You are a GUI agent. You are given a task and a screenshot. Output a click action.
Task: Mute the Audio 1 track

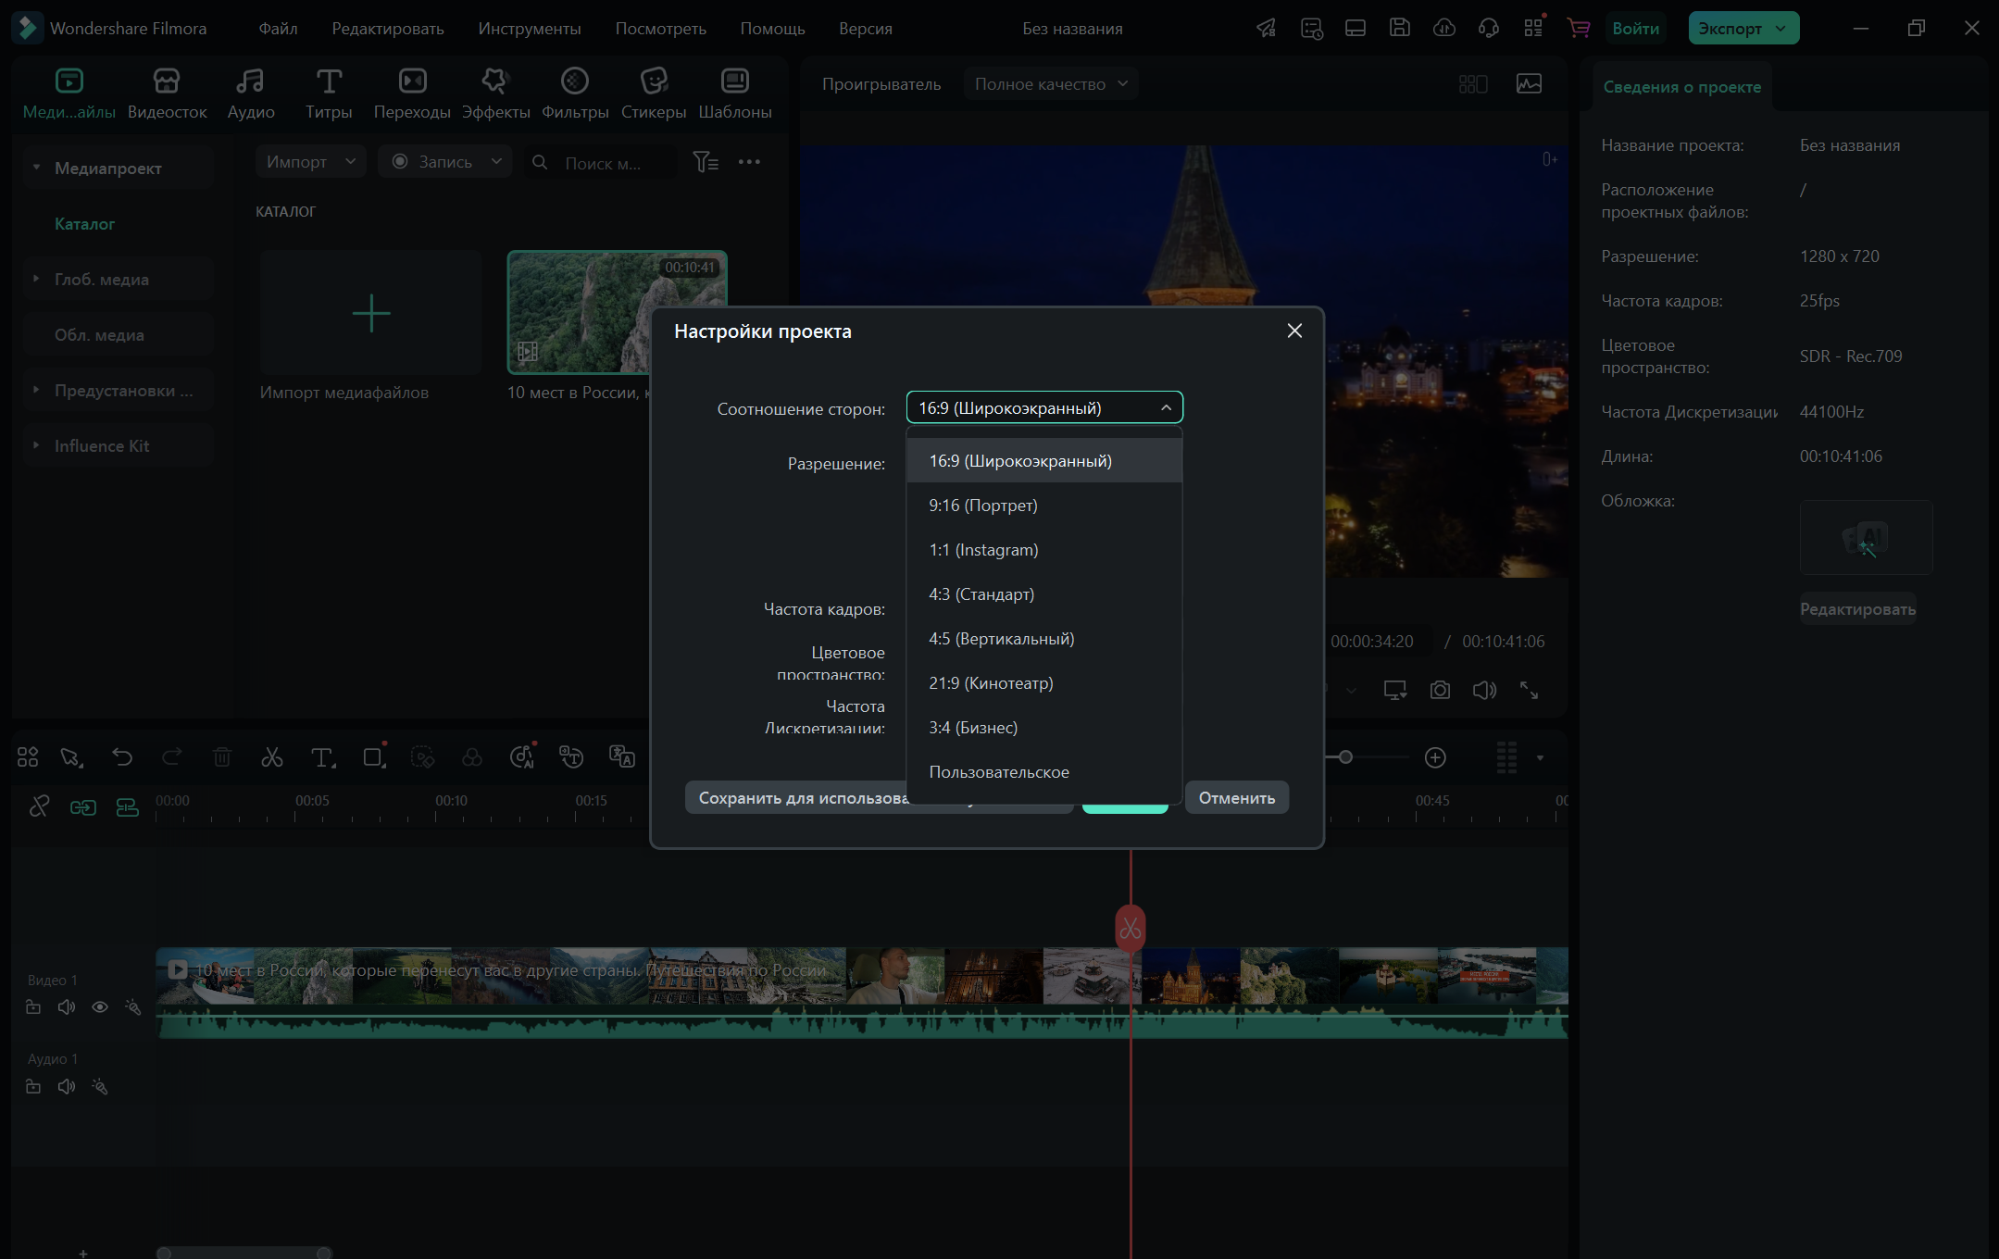(66, 1087)
